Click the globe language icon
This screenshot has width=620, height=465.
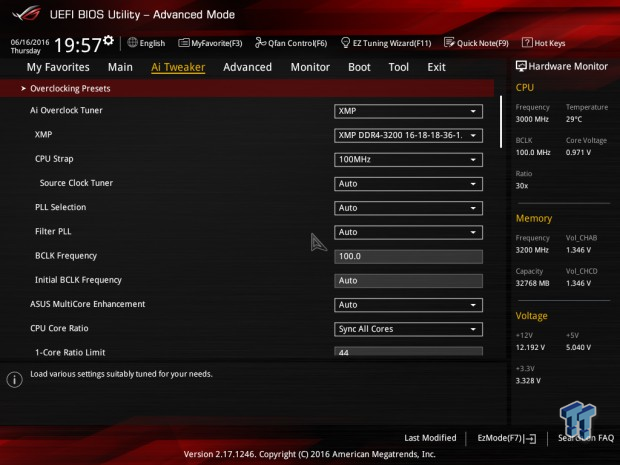[132, 42]
